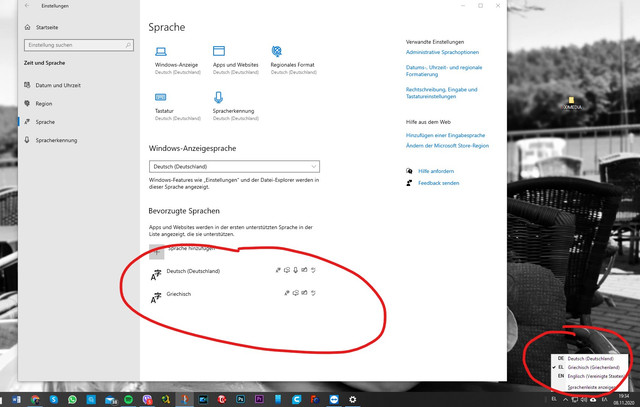Focus the Einstellung suchen field
The image size is (640, 407).
pyautogui.click(x=79, y=45)
